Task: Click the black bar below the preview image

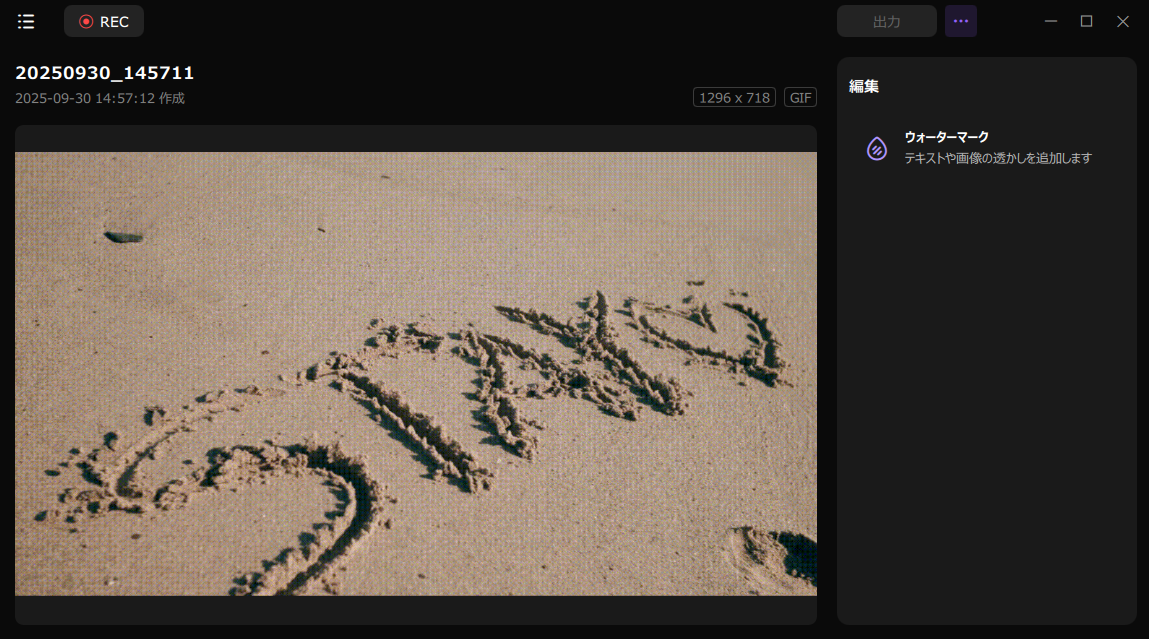Action: [x=415, y=610]
